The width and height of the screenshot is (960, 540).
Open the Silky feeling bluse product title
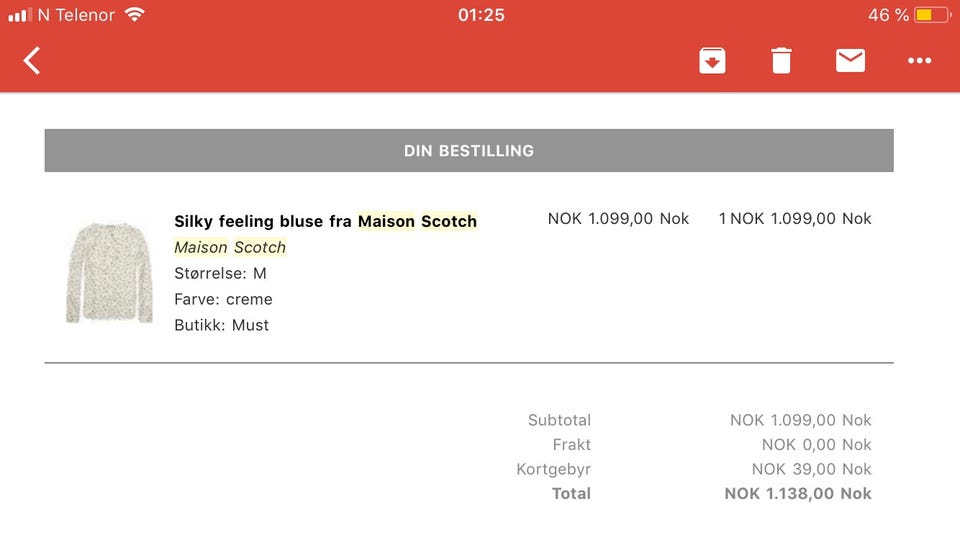[x=325, y=221]
